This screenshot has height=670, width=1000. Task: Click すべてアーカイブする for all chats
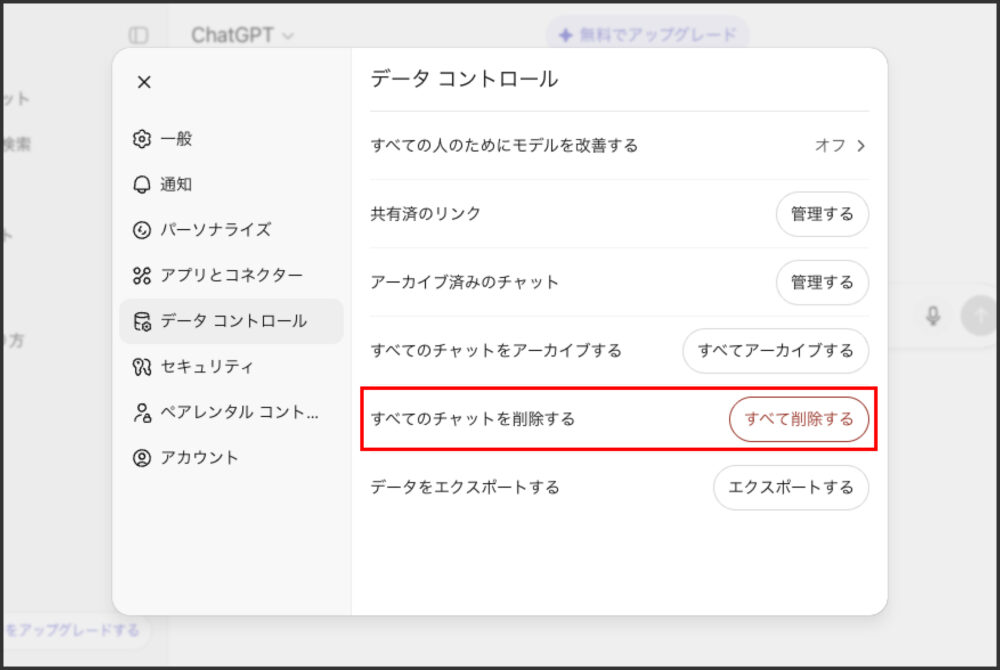776,351
